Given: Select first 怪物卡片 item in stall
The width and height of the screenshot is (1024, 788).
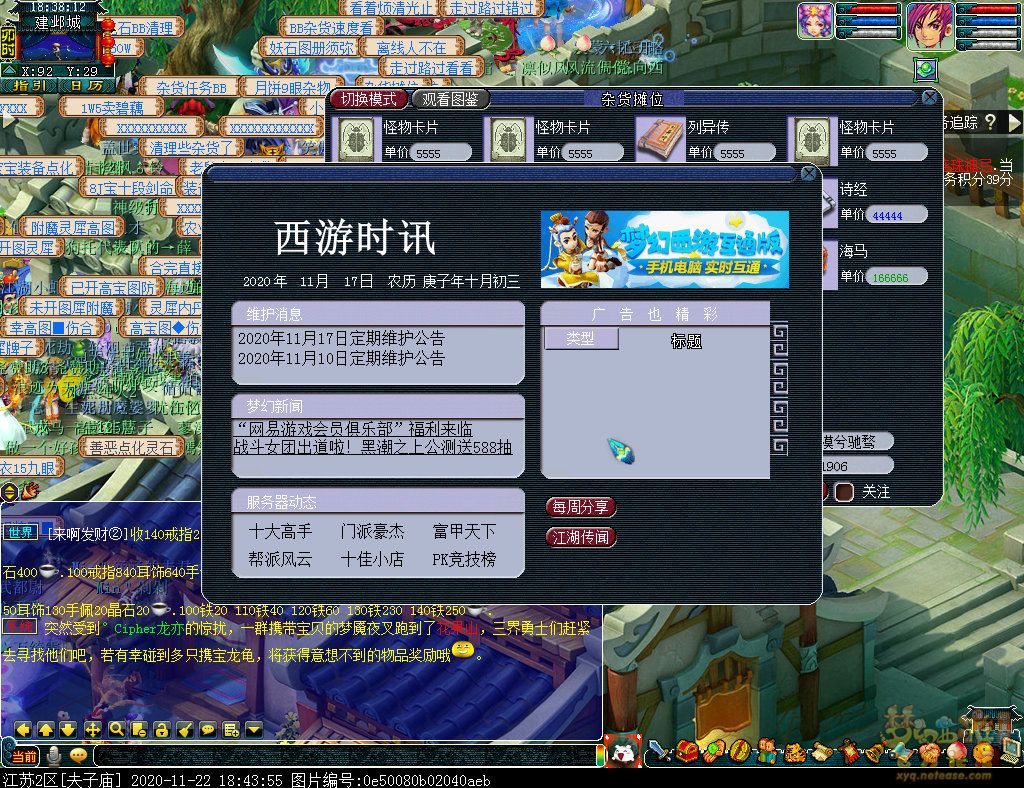Looking at the screenshot, I should click(357, 138).
